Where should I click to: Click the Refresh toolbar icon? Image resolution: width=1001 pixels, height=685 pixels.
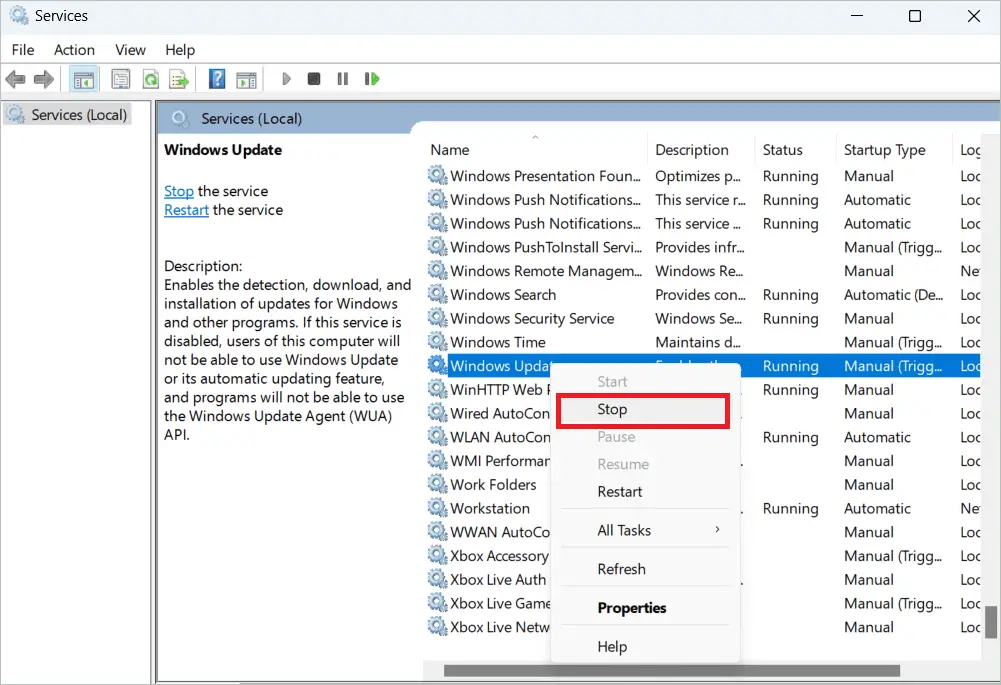151,79
